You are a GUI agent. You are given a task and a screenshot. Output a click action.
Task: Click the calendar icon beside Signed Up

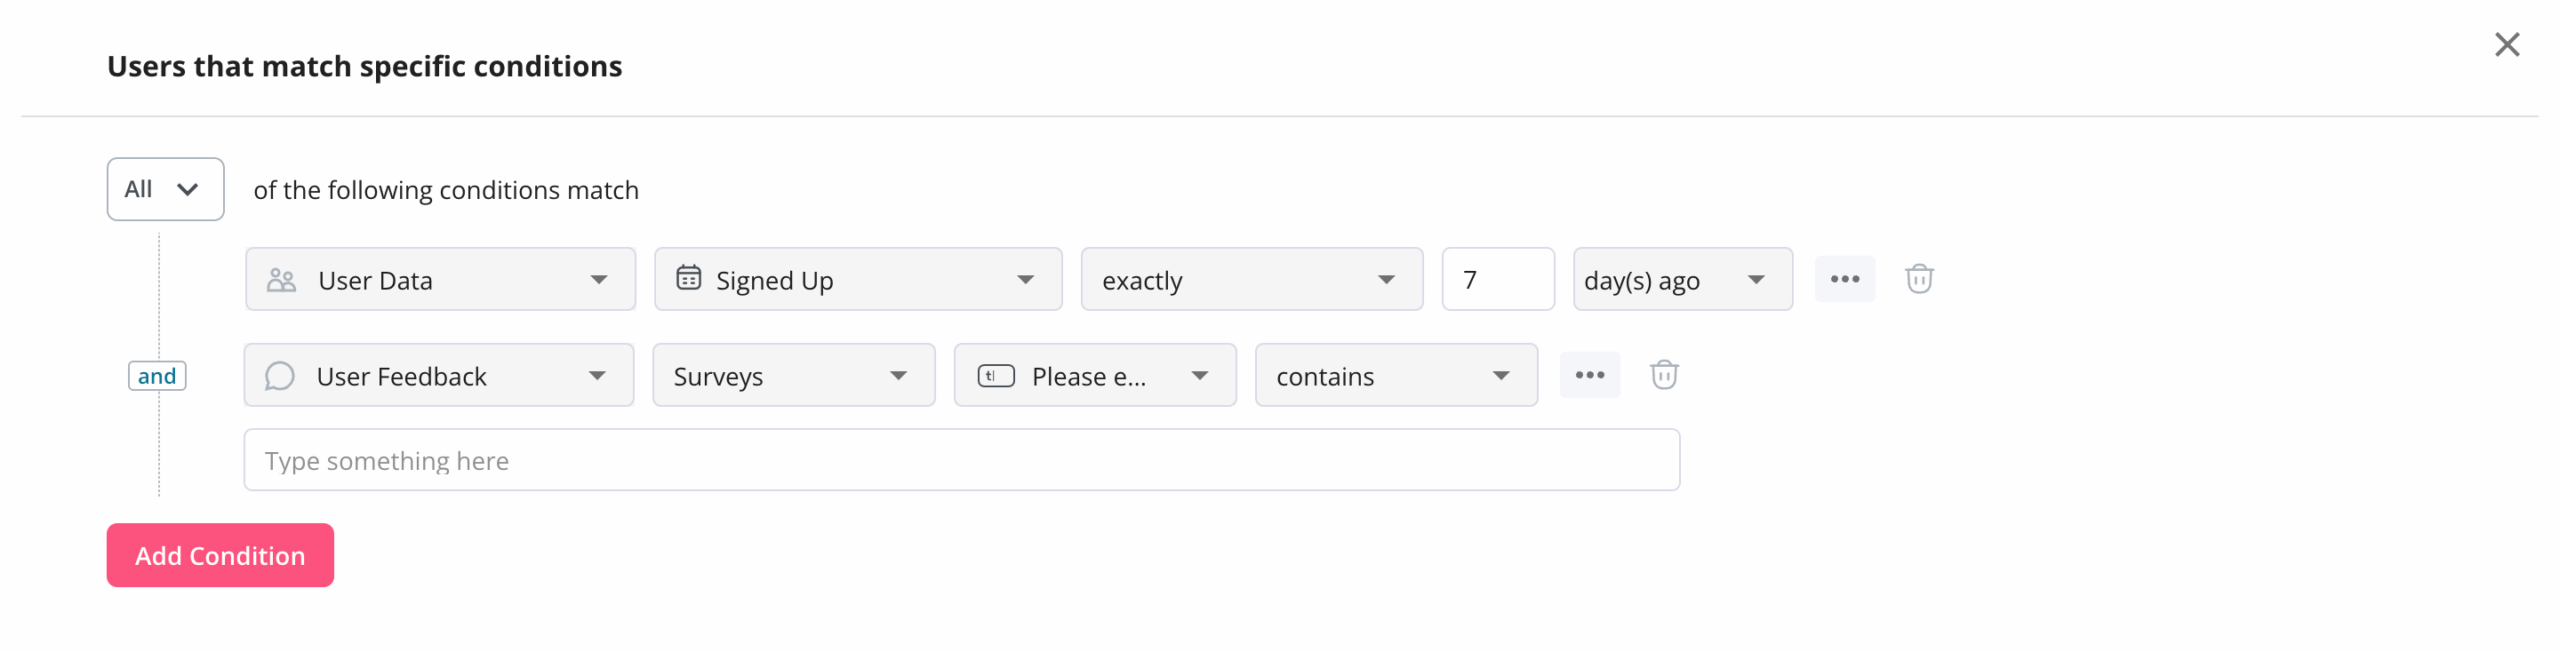[689, 279]
